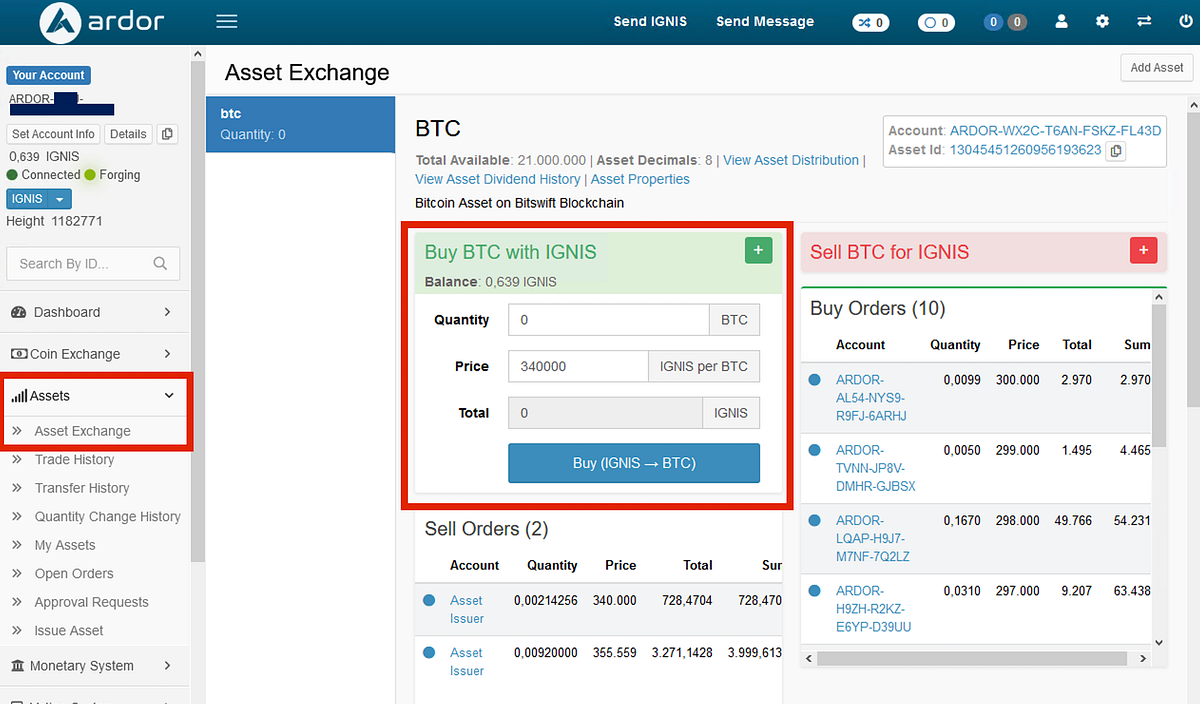Click red plus on Sell BTC panel
The width and height of the screenshot is (1200, 704).
tap(1143, 251)
